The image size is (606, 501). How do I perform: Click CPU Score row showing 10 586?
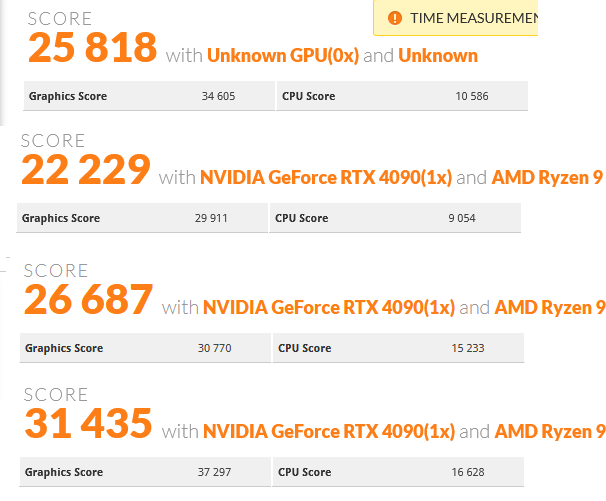point(402,96)
